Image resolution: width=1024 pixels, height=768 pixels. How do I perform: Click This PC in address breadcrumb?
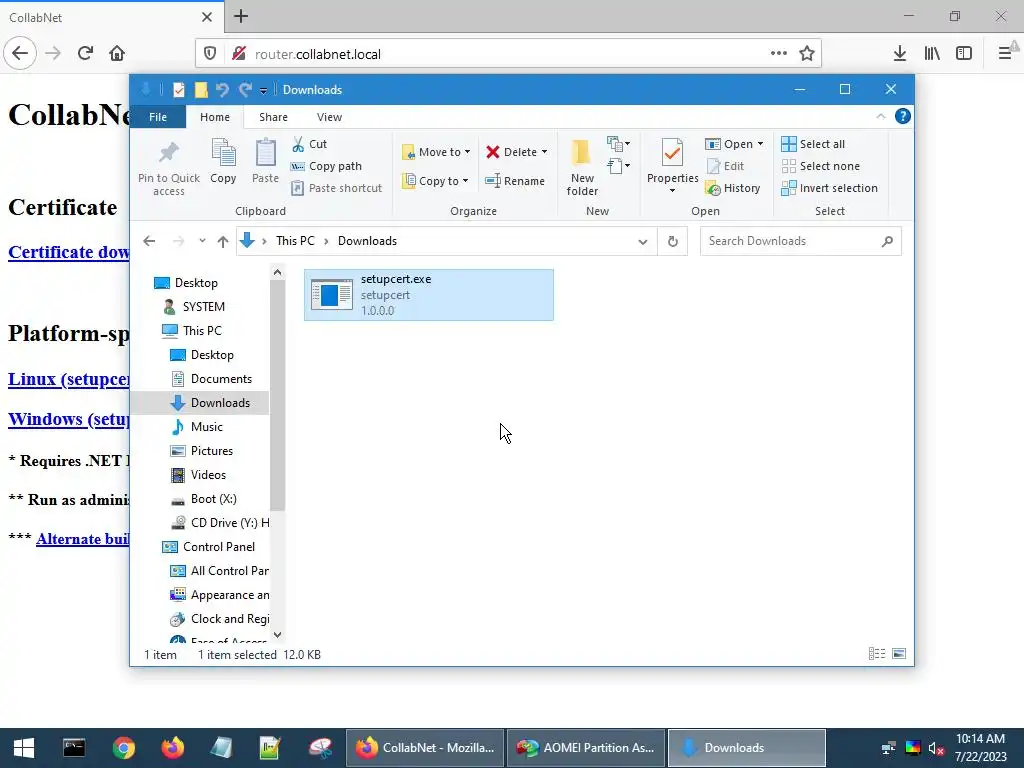[295, 241]
